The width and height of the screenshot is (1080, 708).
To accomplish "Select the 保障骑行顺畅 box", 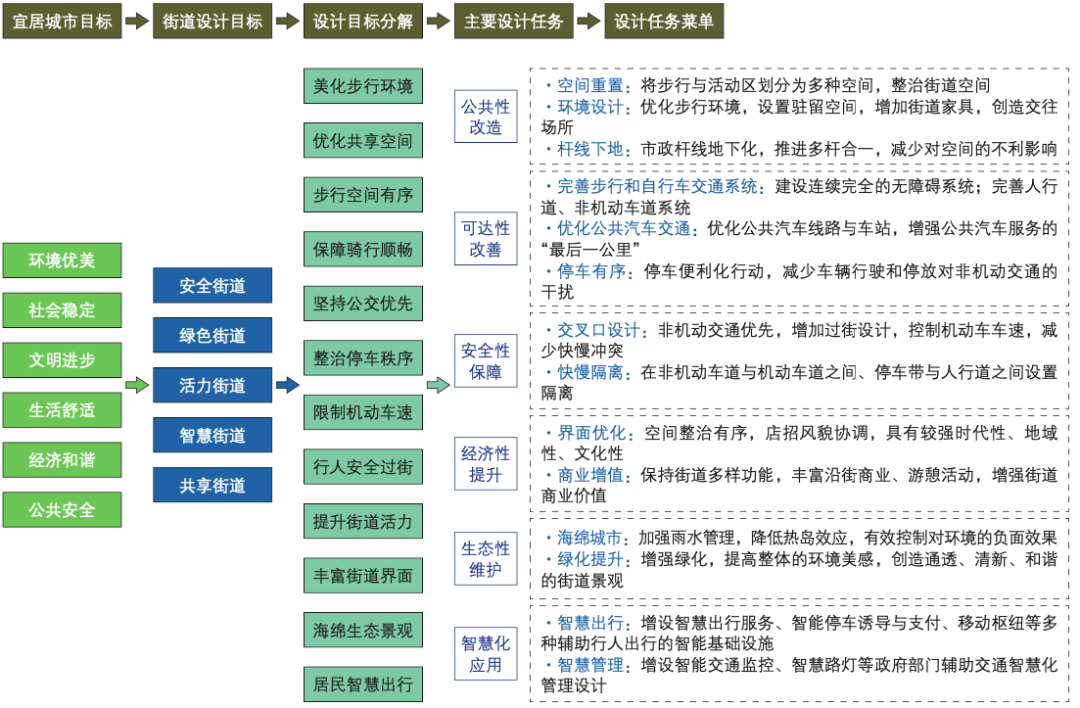I will point(363,249).
